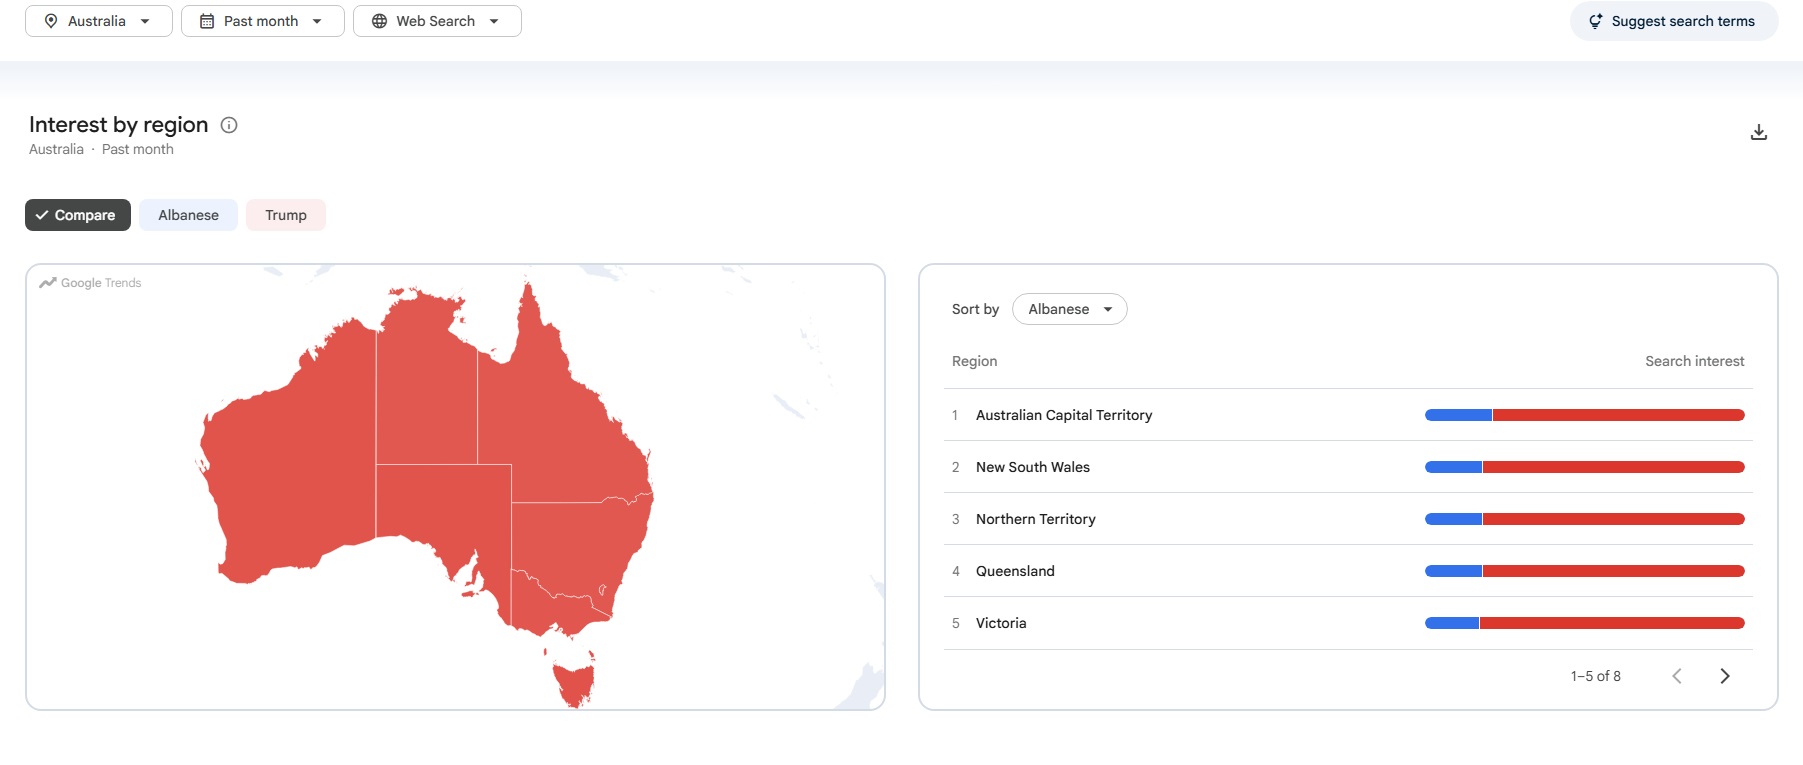Click the calendar icon in Past month filter
Image resolution: width=1803 pixels, height=765 pixels.
(x=207, y=21)
